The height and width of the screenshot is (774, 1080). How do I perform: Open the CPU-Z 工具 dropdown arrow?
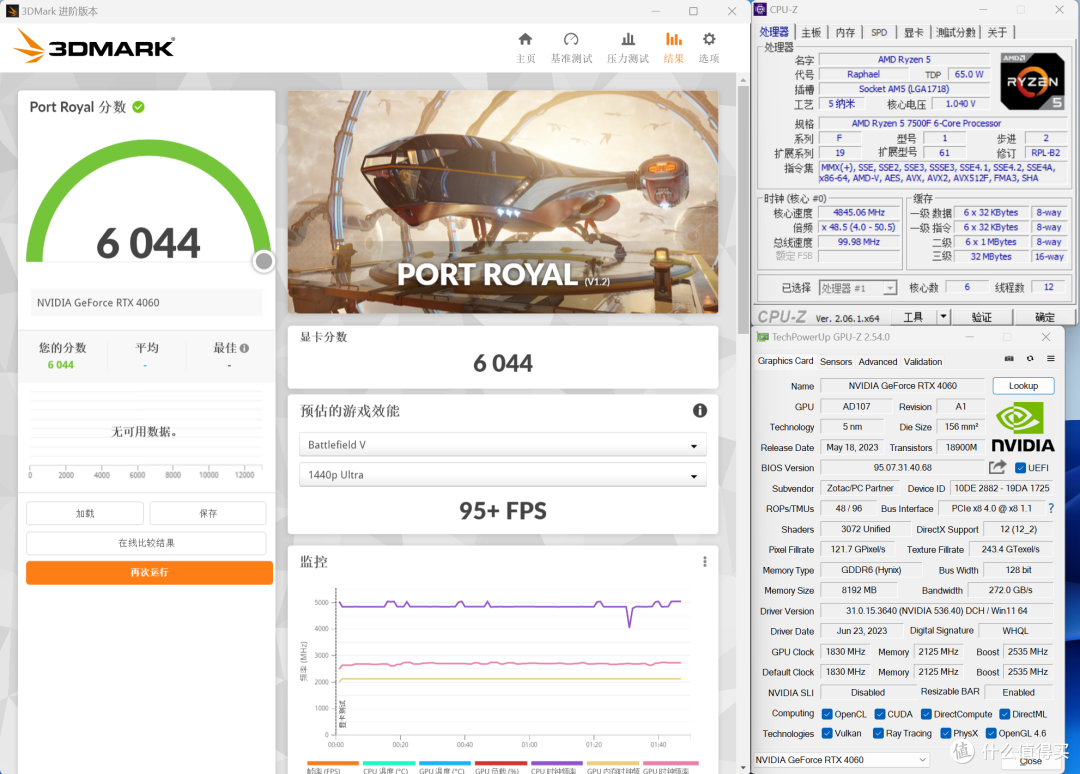pyautogui.click(x=943, y=317)
